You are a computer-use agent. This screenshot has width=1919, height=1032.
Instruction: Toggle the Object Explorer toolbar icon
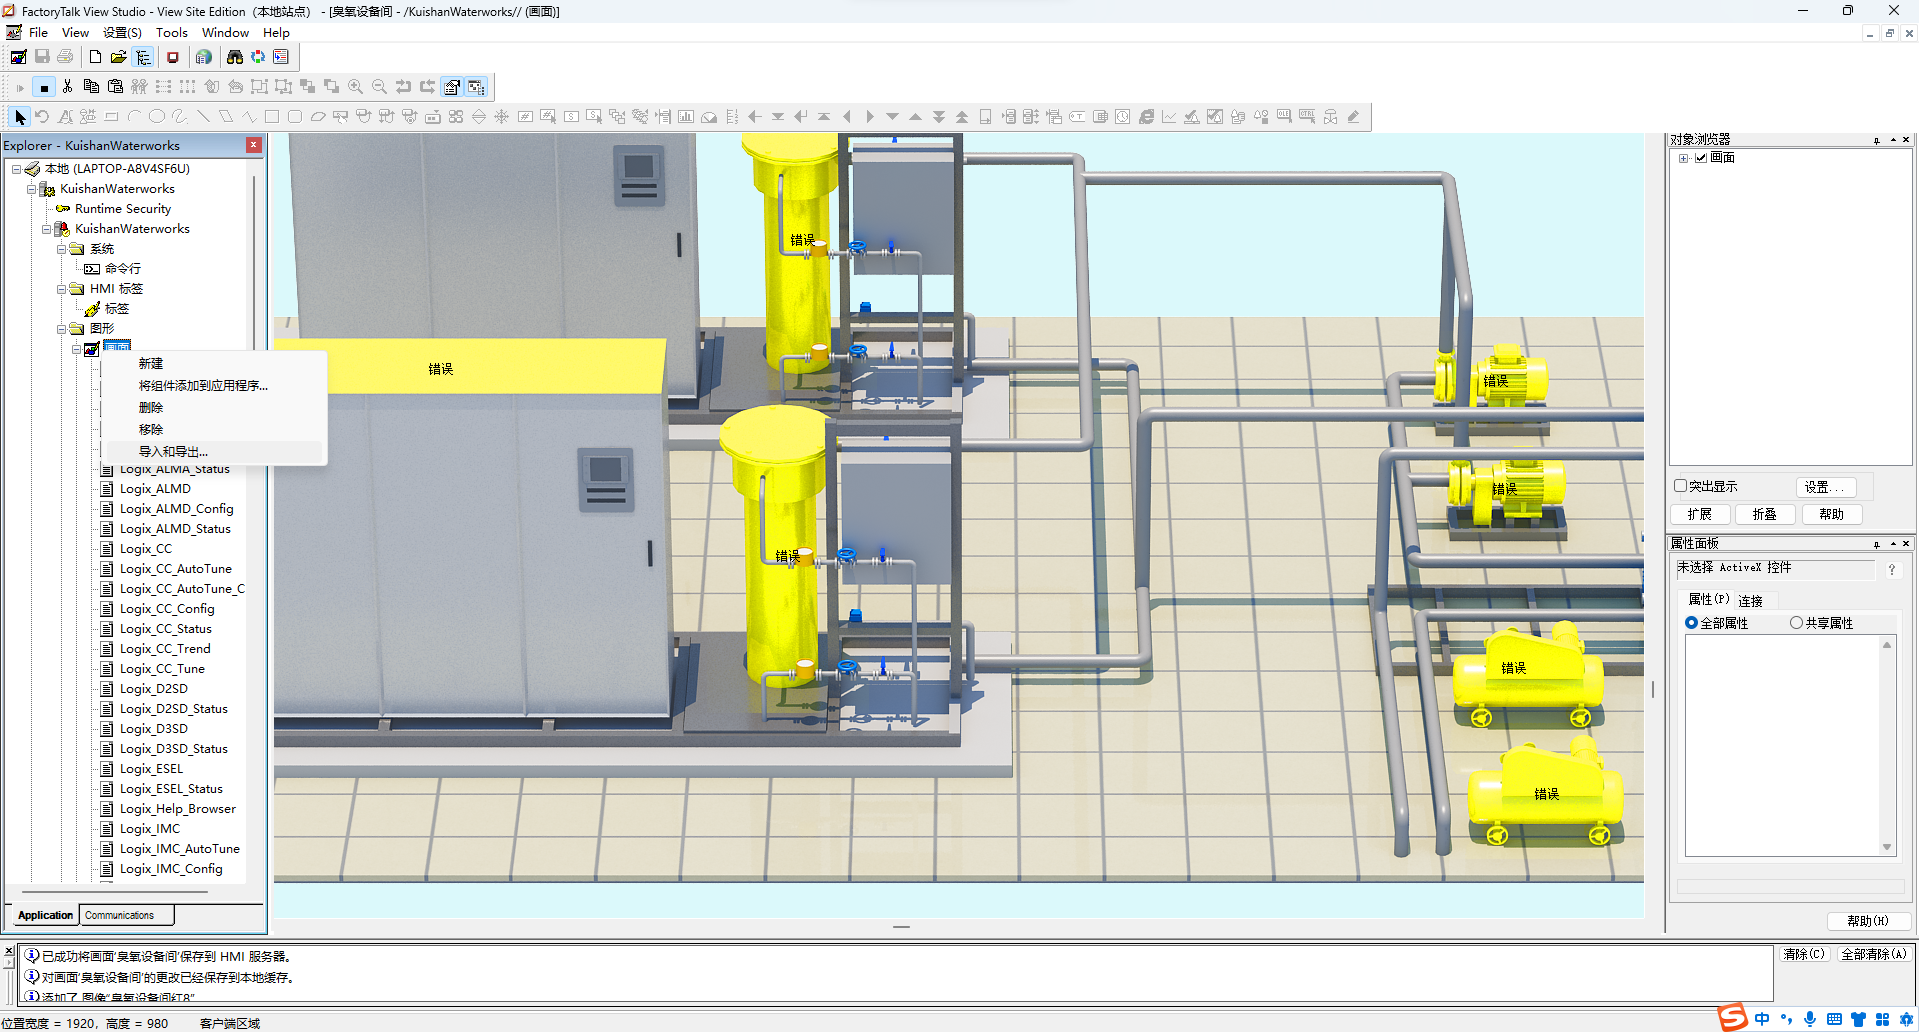(476, 87)
